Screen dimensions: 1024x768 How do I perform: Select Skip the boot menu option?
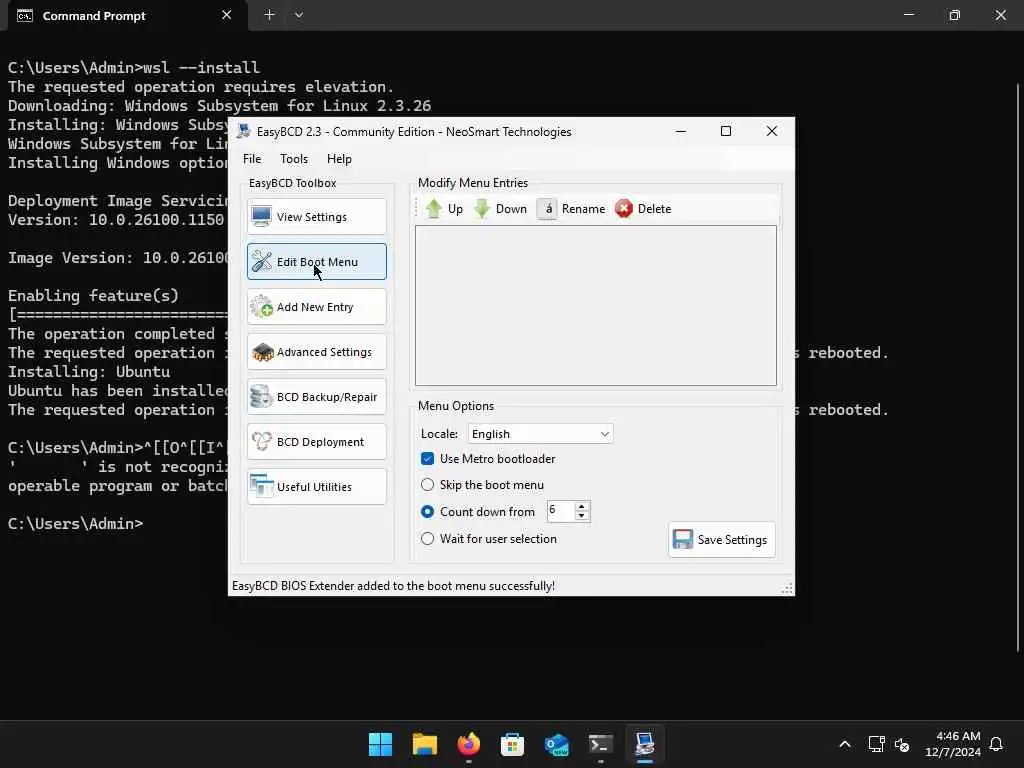click(x=428, y=485)
